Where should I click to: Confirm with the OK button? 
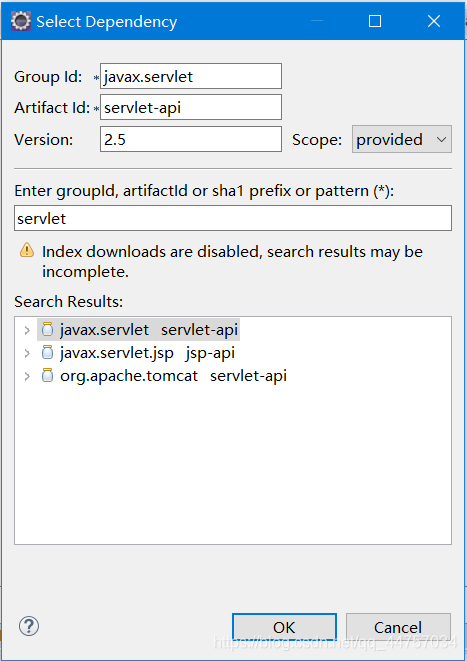pos(284,627)
